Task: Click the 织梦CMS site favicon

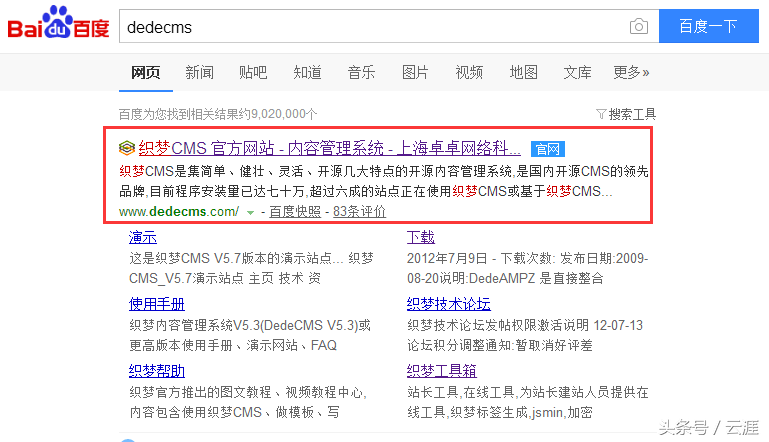Action: tap(127, 148)
